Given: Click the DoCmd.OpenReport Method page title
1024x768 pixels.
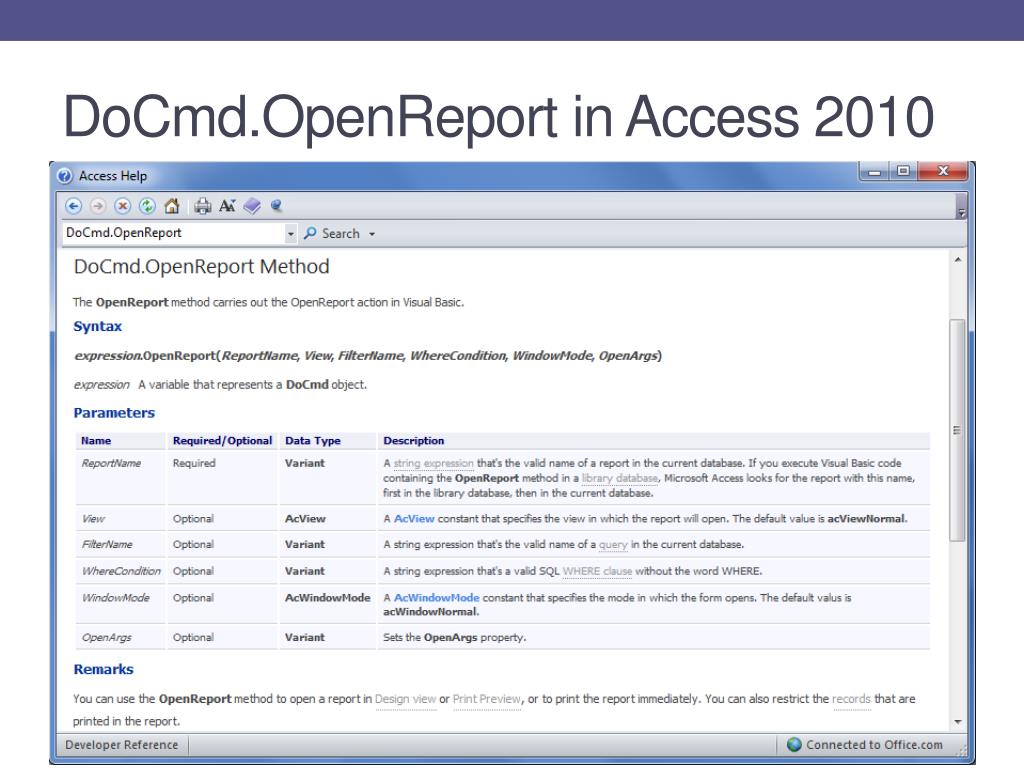Looking at the screenshot, I should pyautogui.click(x=201, y=266).
